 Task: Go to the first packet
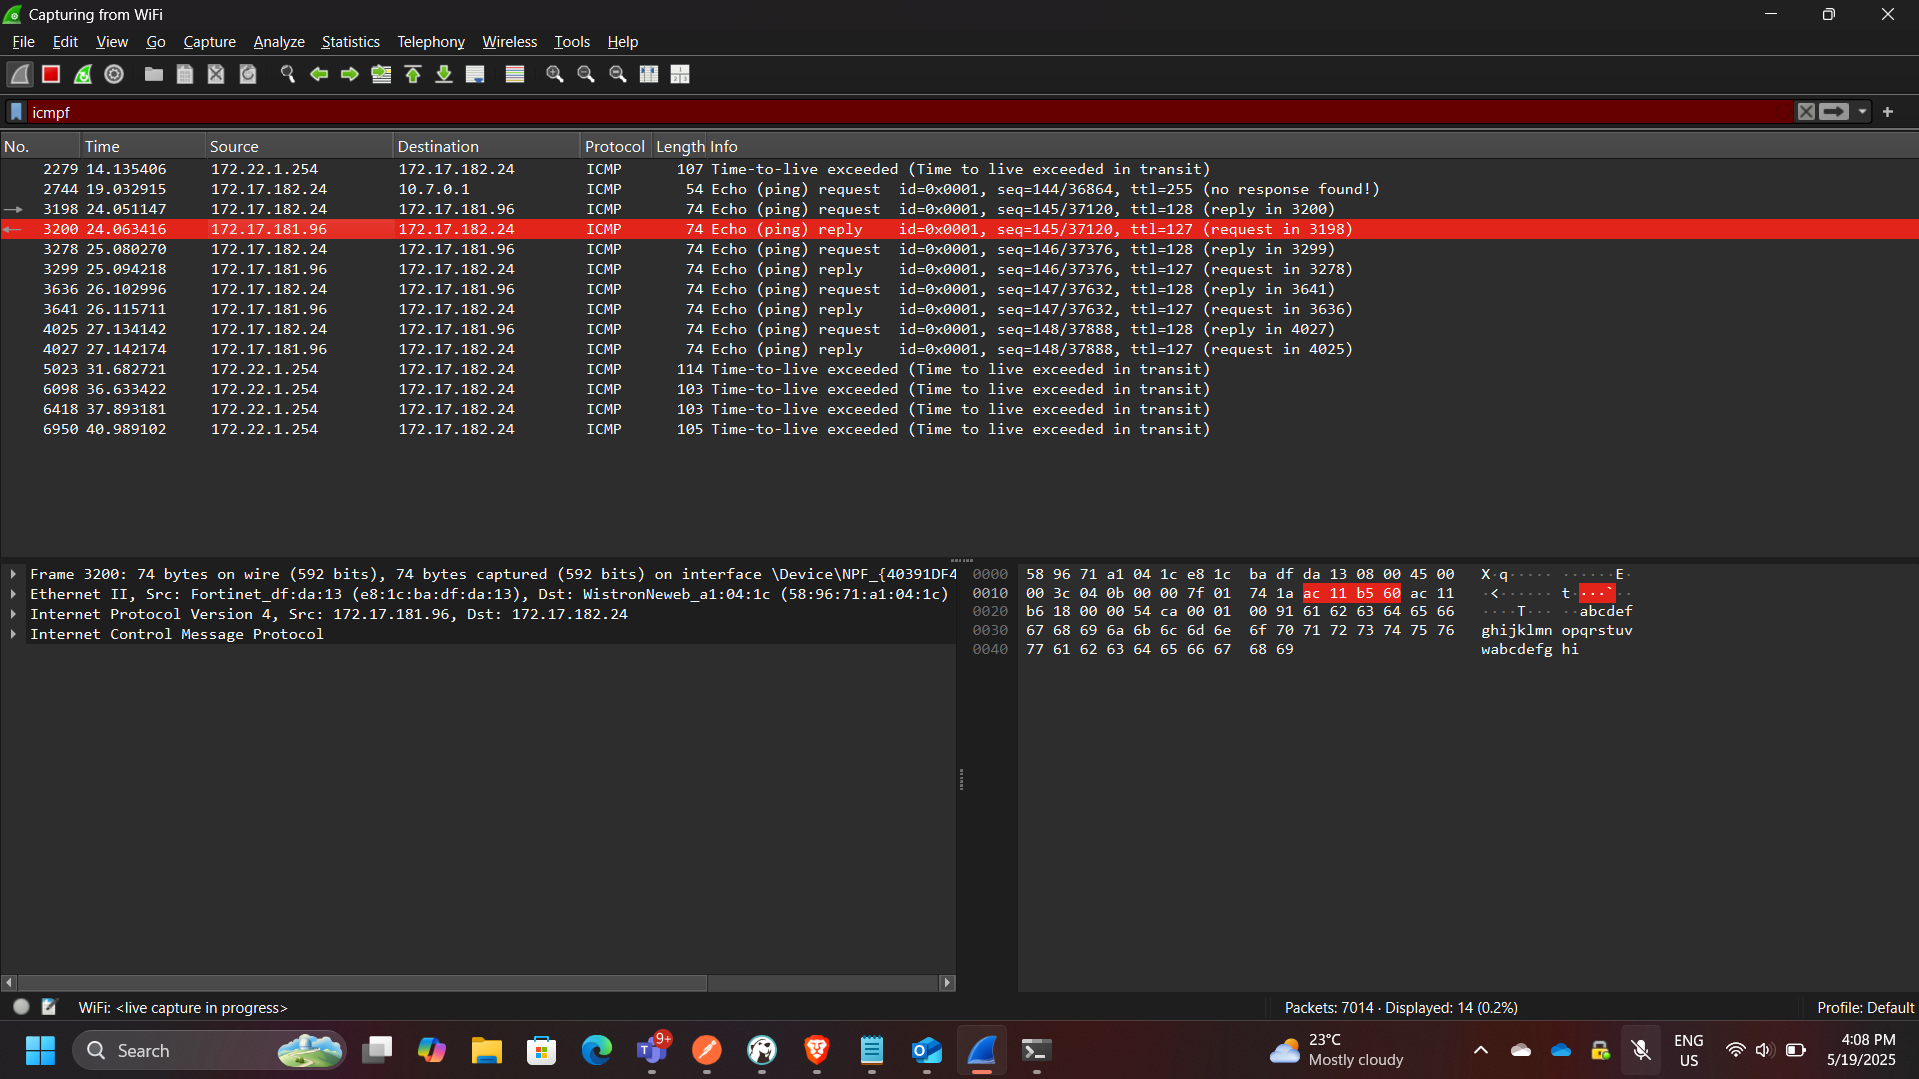[413, 74]
